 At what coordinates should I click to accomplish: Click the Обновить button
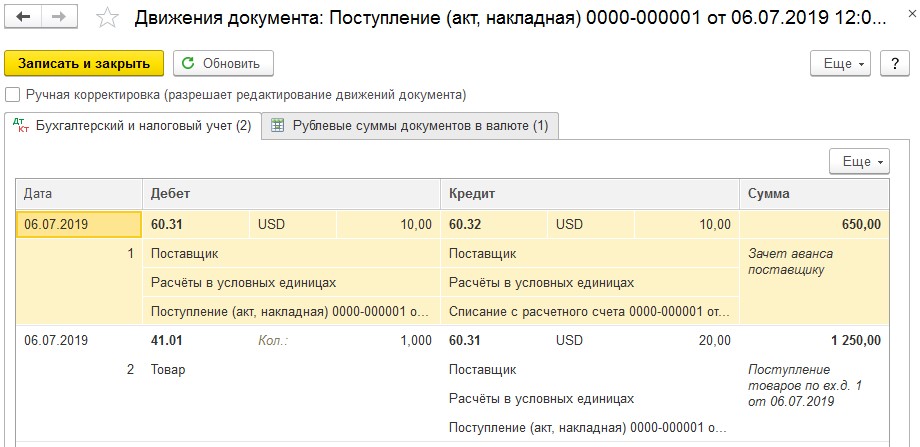[x=223, y=63]
